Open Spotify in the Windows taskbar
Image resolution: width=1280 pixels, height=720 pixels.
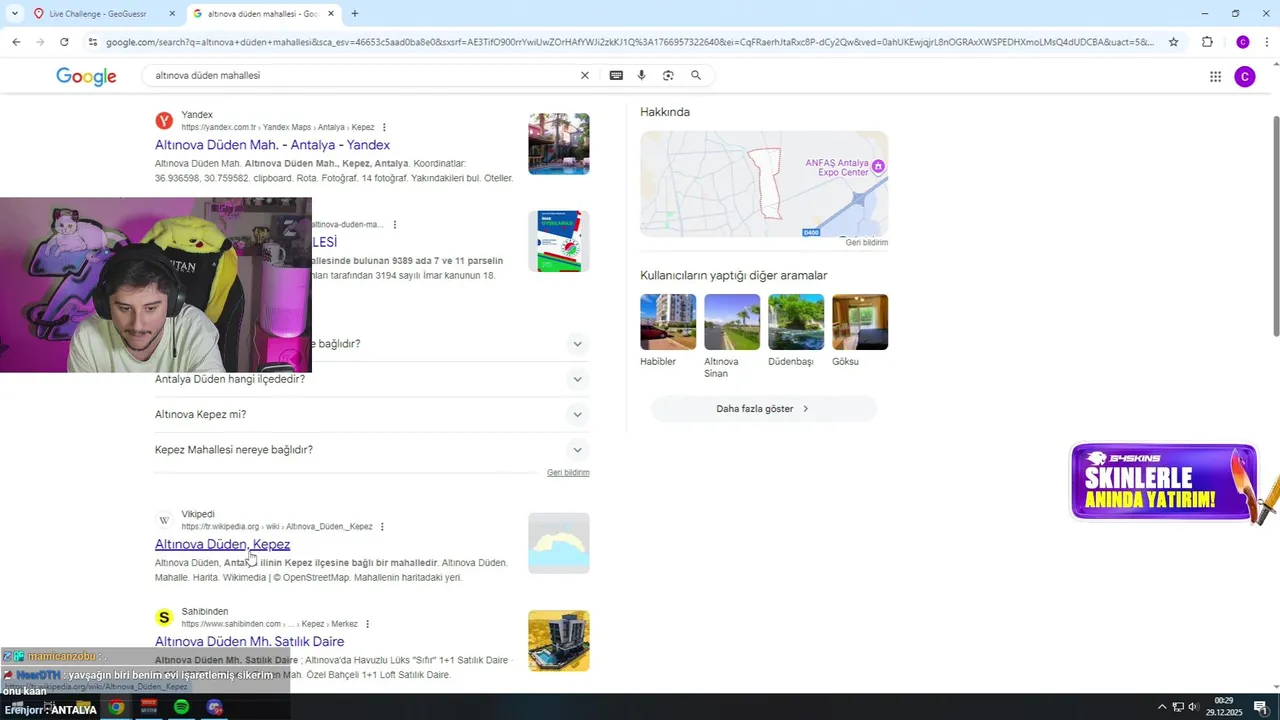coord(181,707)
